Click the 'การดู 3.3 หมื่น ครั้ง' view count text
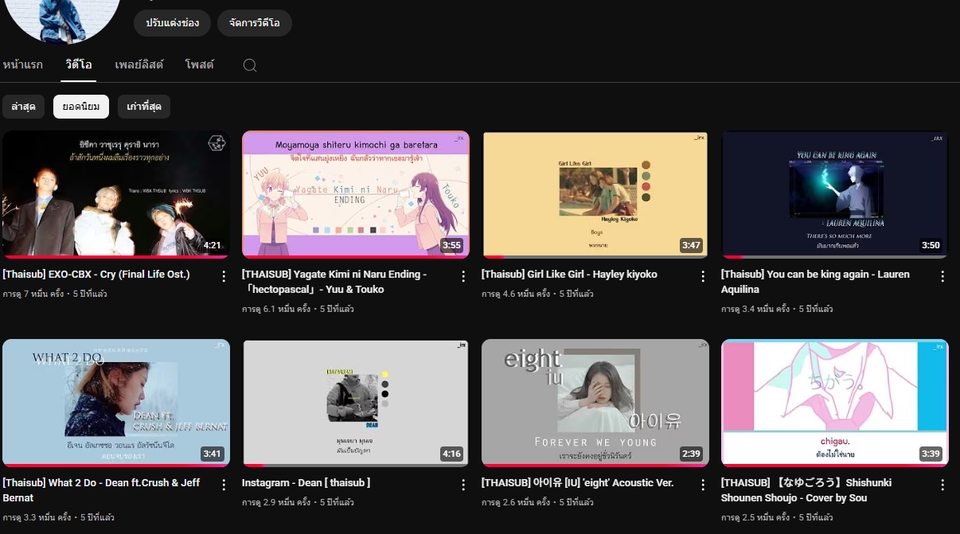The width and height of the screenshot is (960, 534). point(37,517)
